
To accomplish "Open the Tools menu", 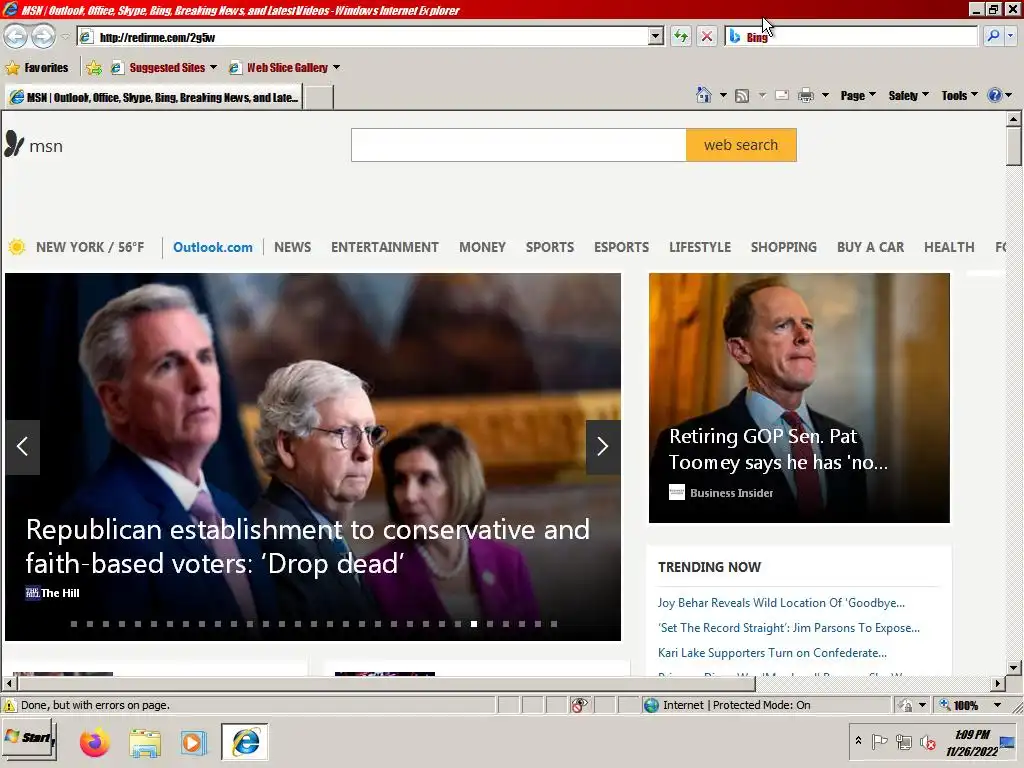I will tap(959, 95).
